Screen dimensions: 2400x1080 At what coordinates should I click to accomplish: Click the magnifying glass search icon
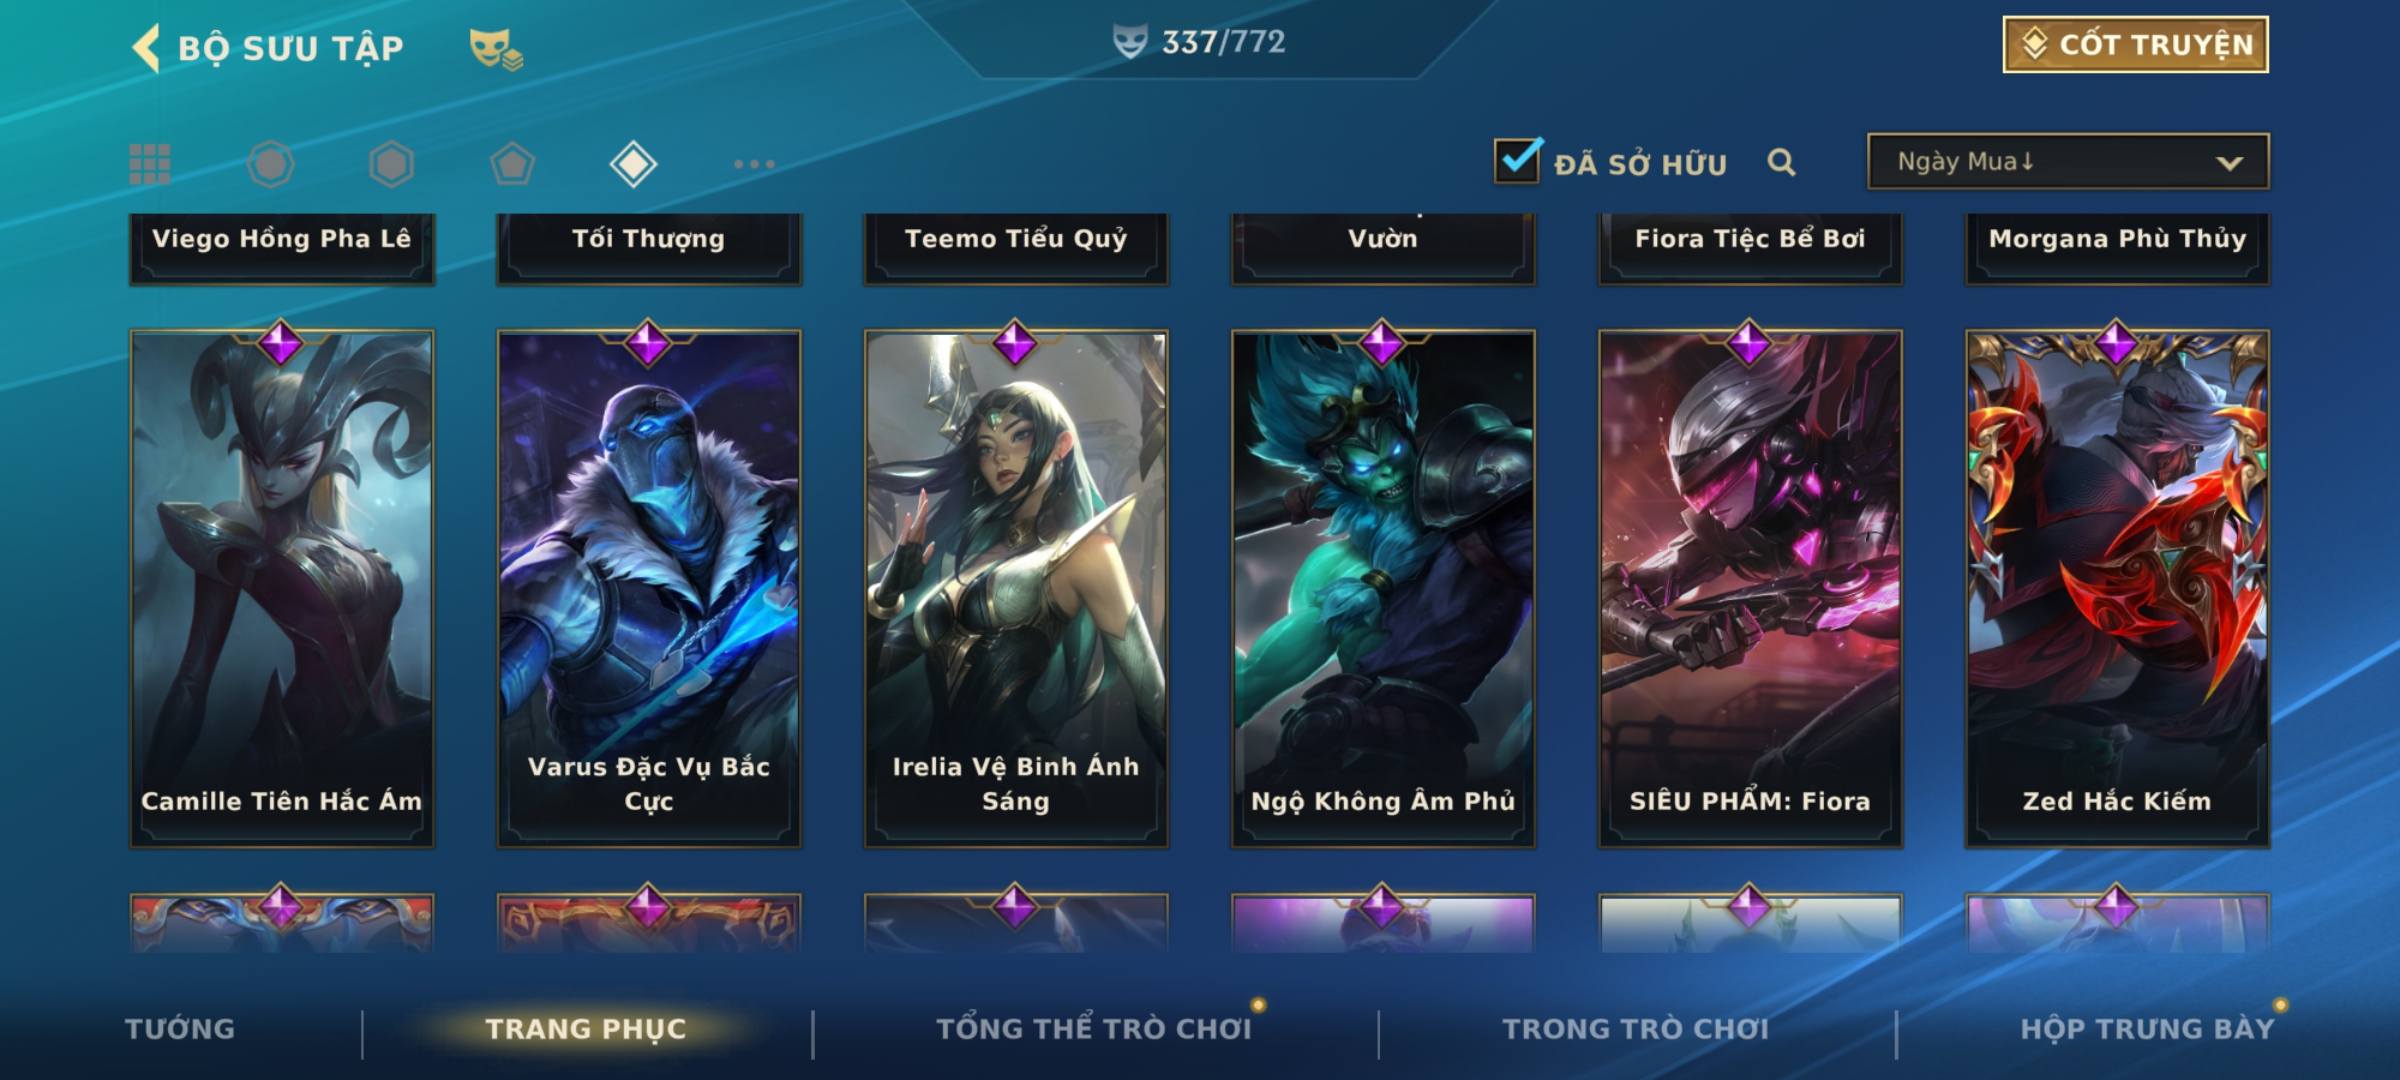click(1781, 162)
